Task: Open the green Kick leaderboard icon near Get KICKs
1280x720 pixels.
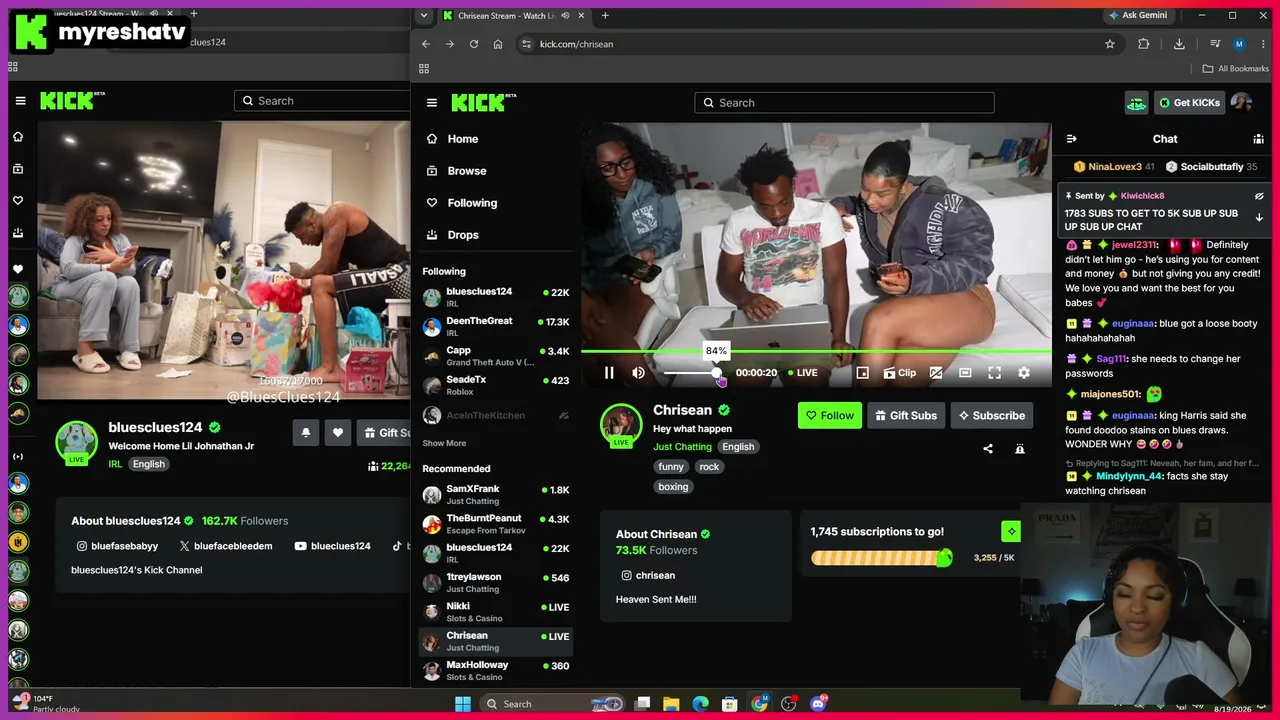Action: (x=1136, y=103)
